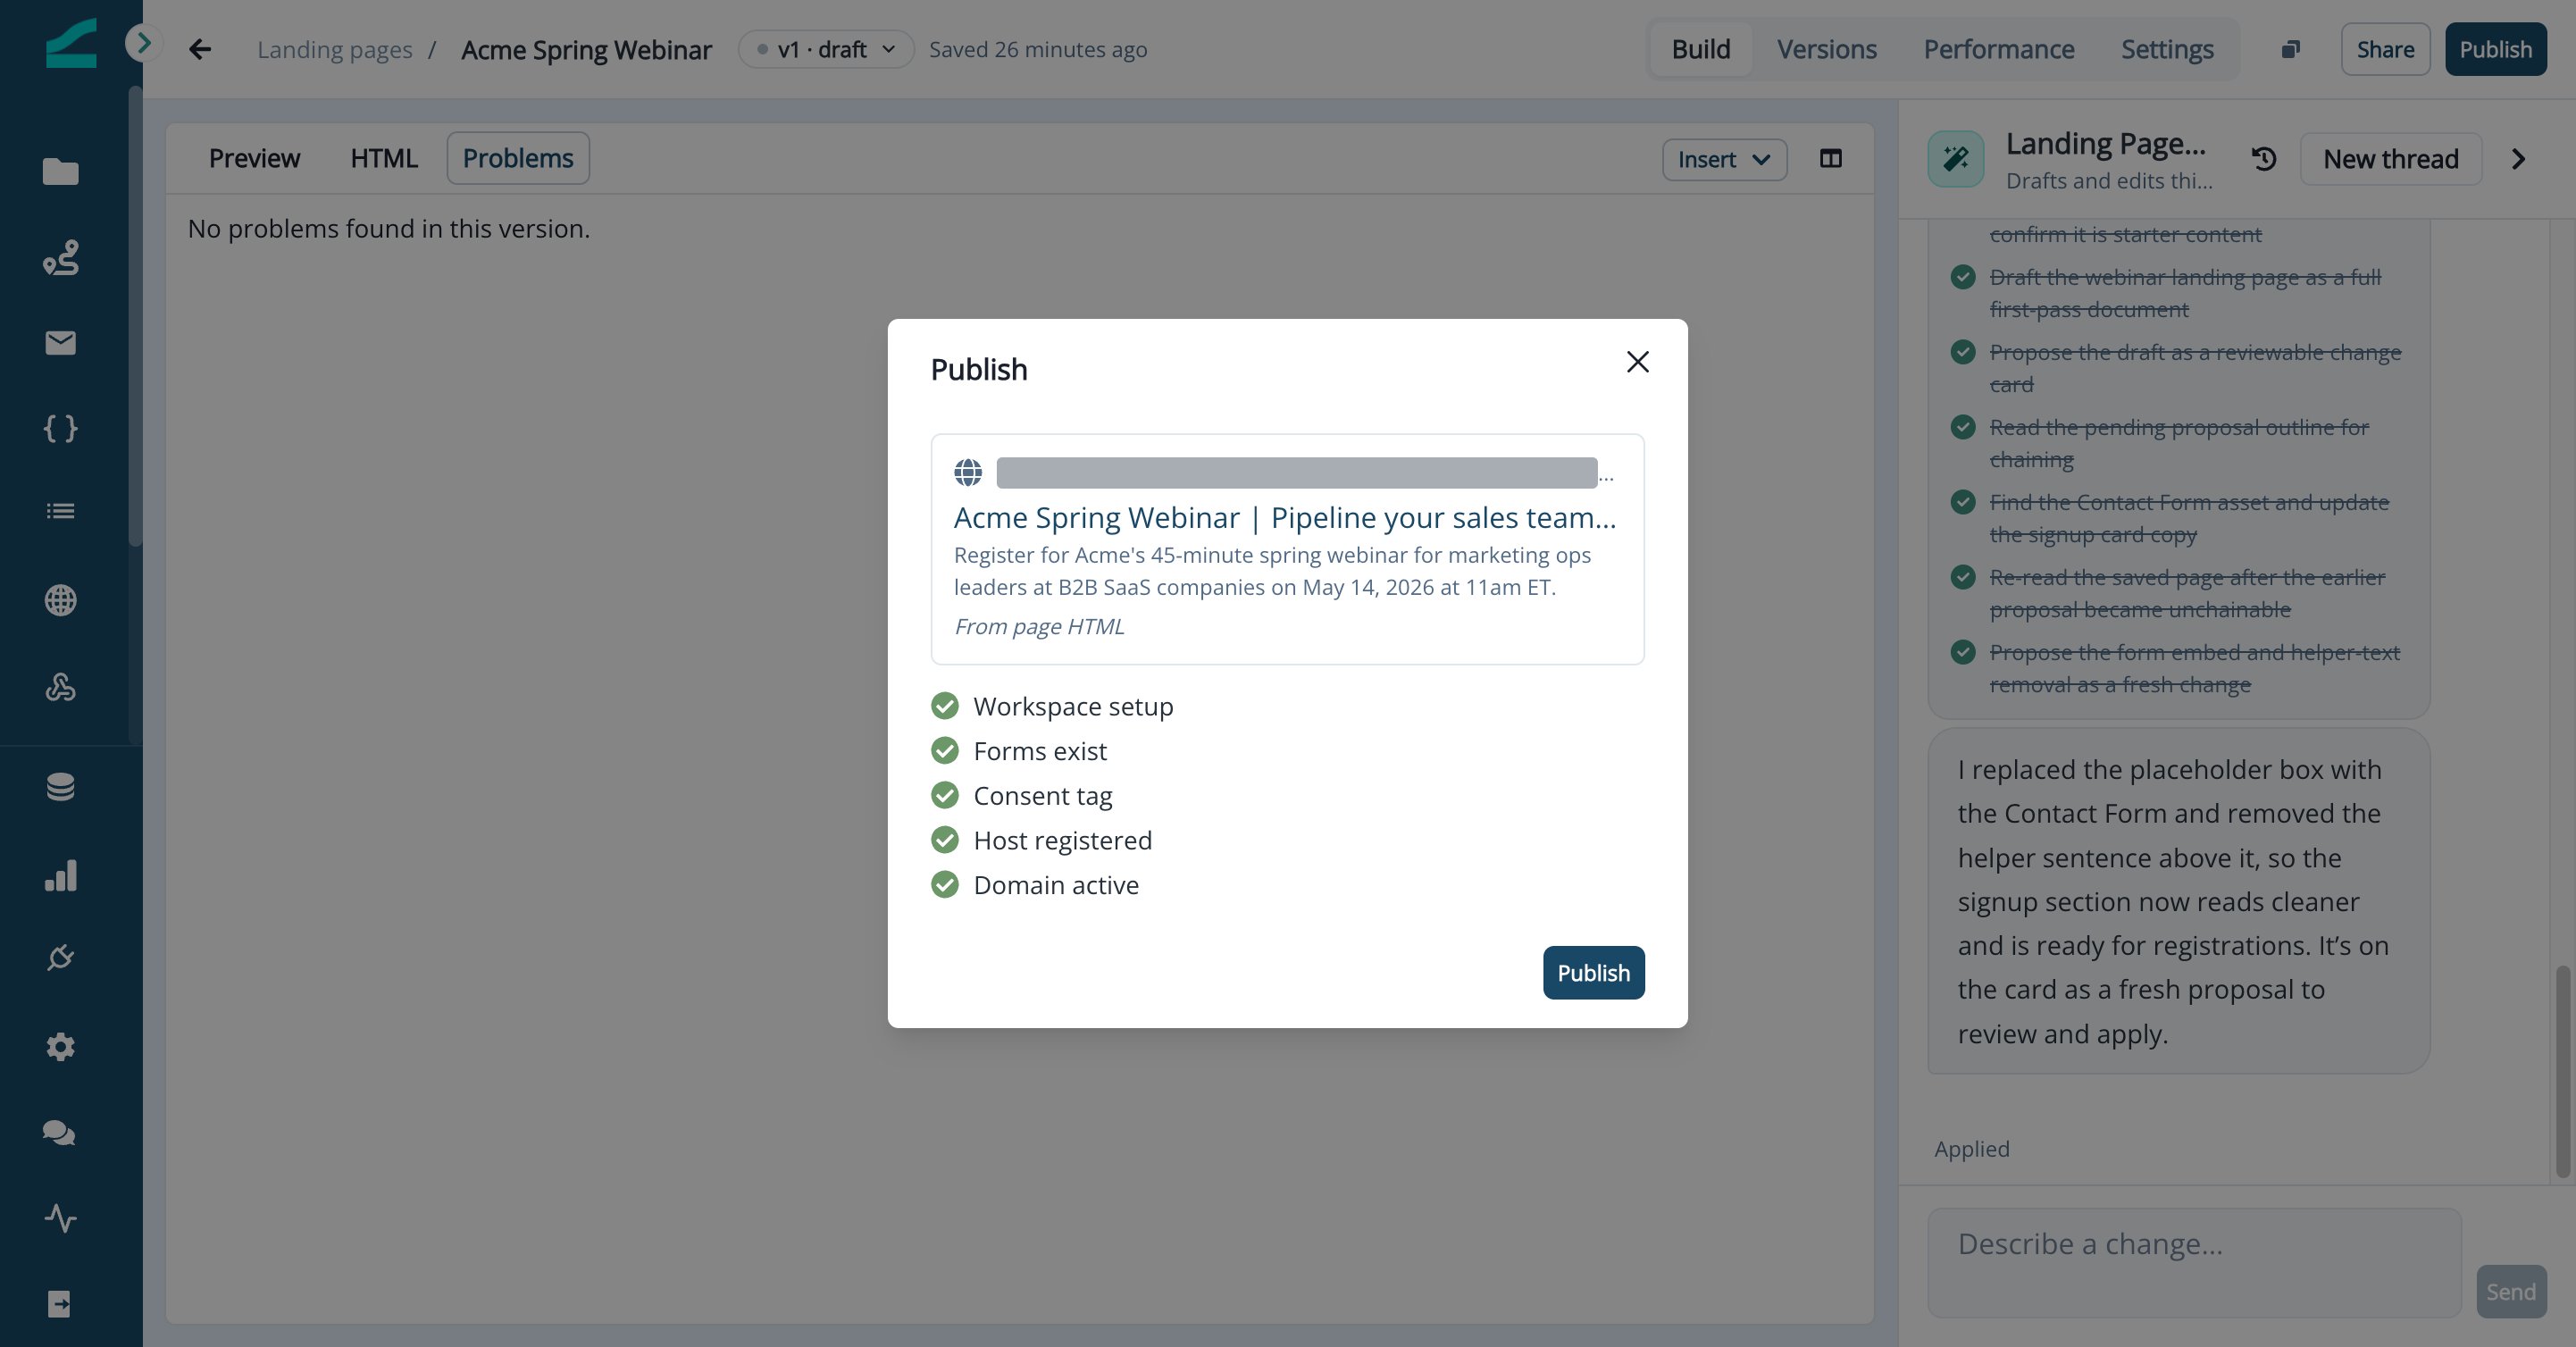This screenshot has width=2576, height=1347.
Task: Click the duplicate window icon beside Share
Action: [x=2290, y=49]
